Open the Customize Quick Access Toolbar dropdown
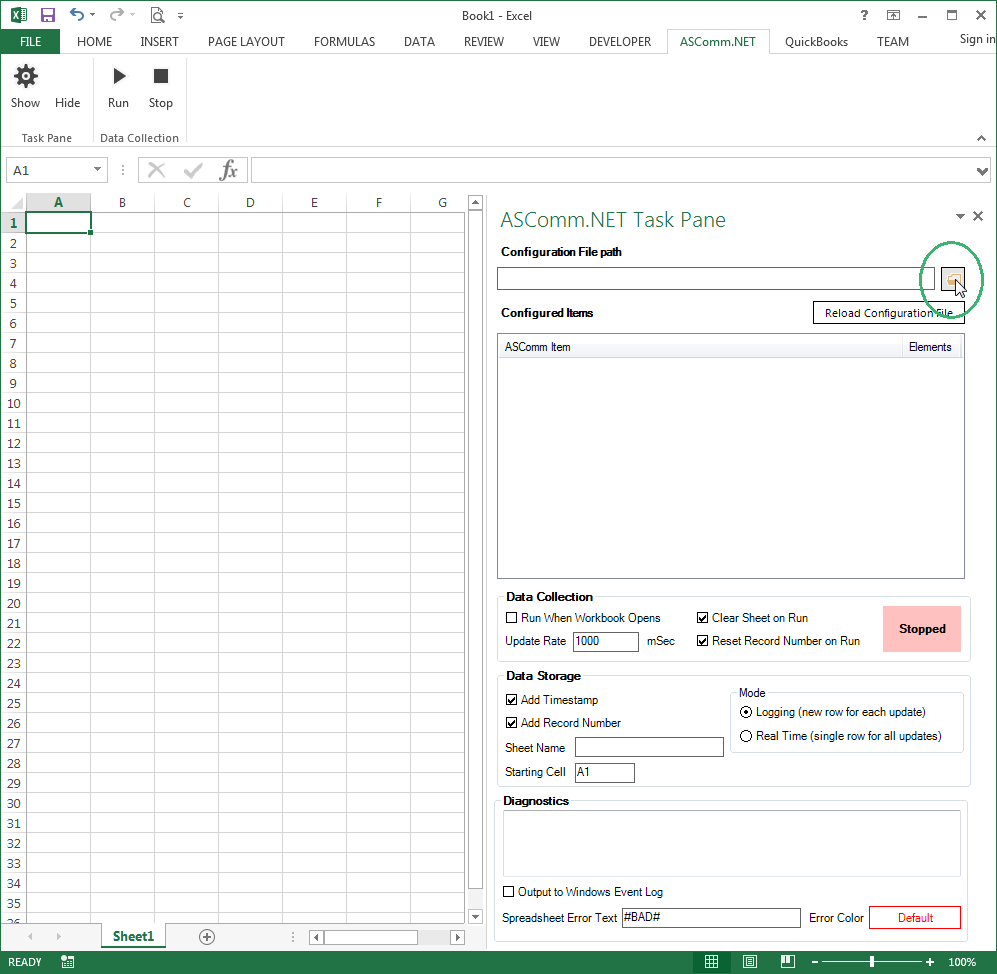This screenshot has width=997, height=974. pyautogui.click(x=181, y=16)
